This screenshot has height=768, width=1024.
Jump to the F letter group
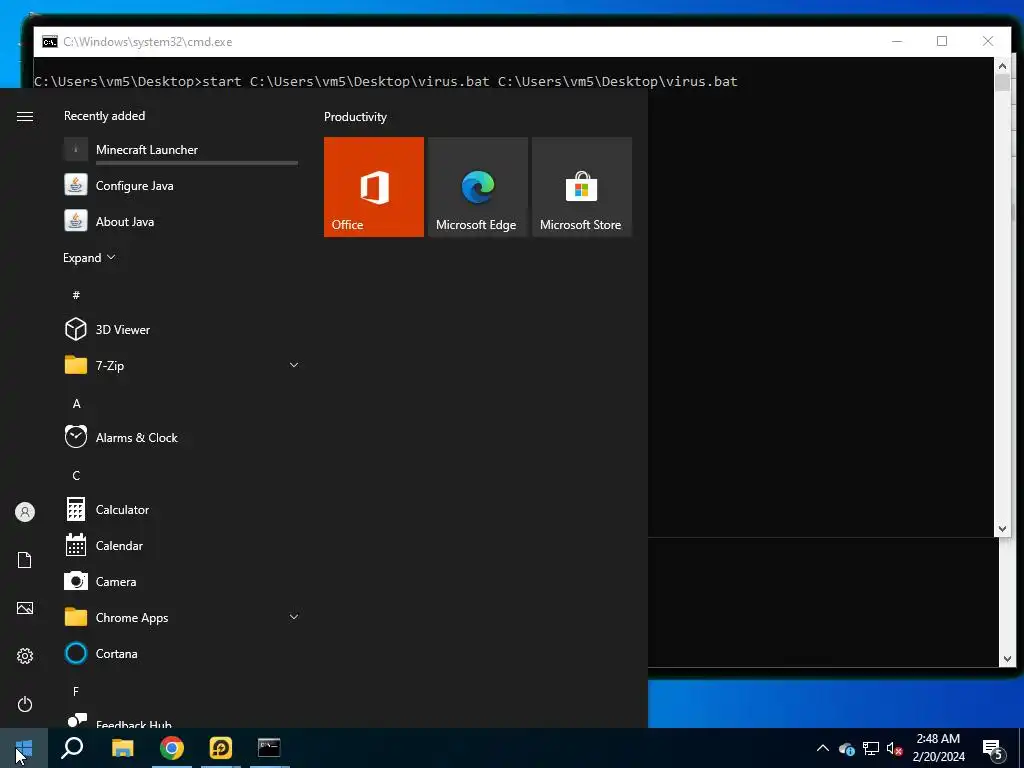(76, 691)
